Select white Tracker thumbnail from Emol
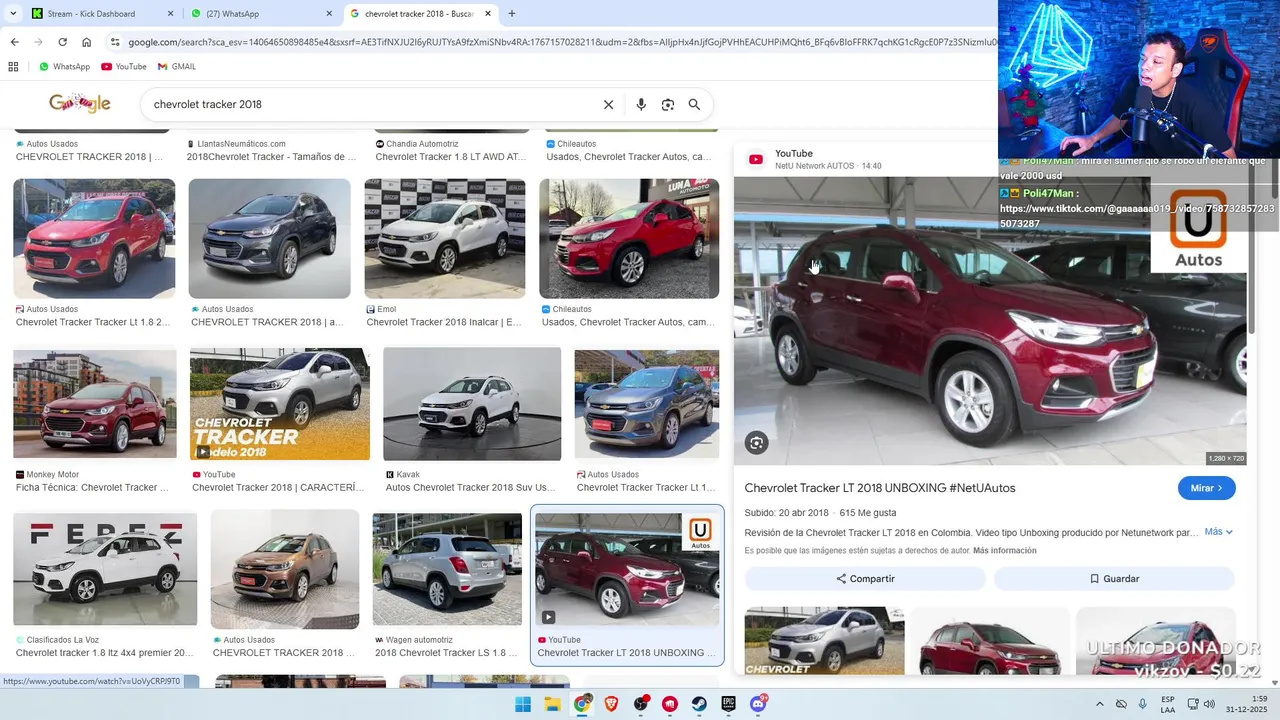 pyautogui.click(x=444, y=239)
